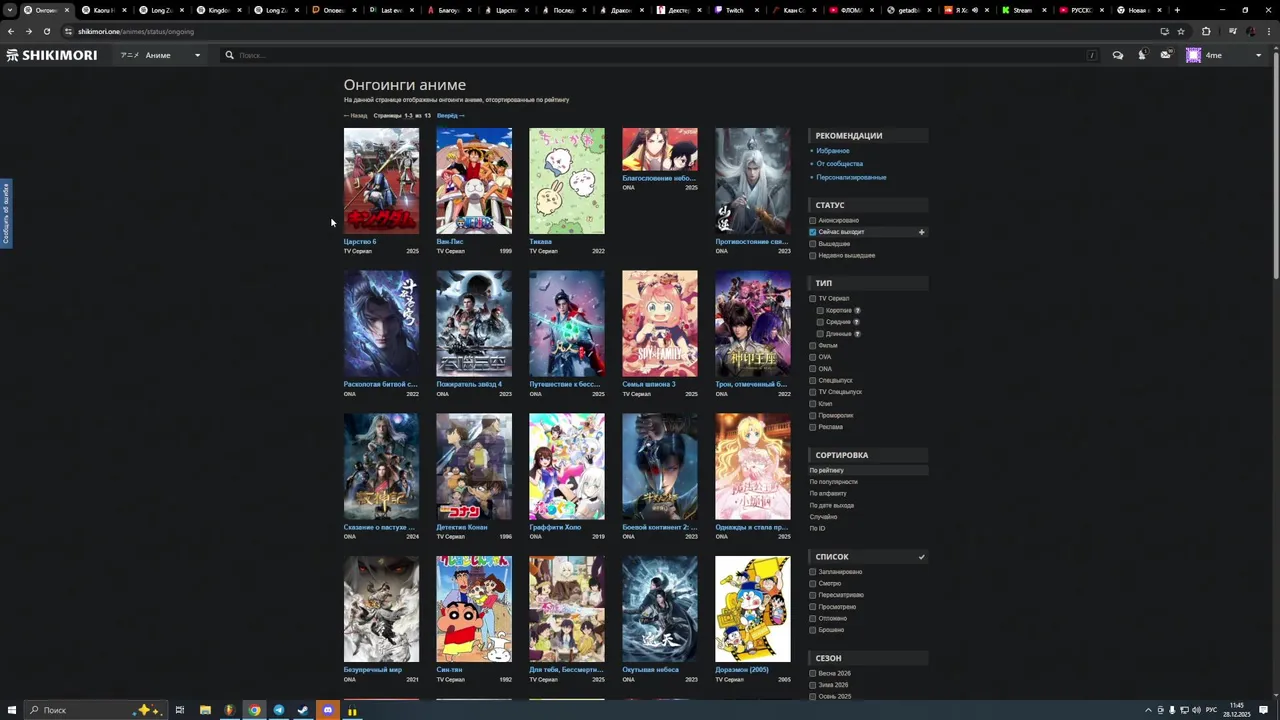This screenshot has height=720, width=1280.
Task: Check the Недавно вышедшее filter
Action: pyautogui.click(x=813, y=256)
